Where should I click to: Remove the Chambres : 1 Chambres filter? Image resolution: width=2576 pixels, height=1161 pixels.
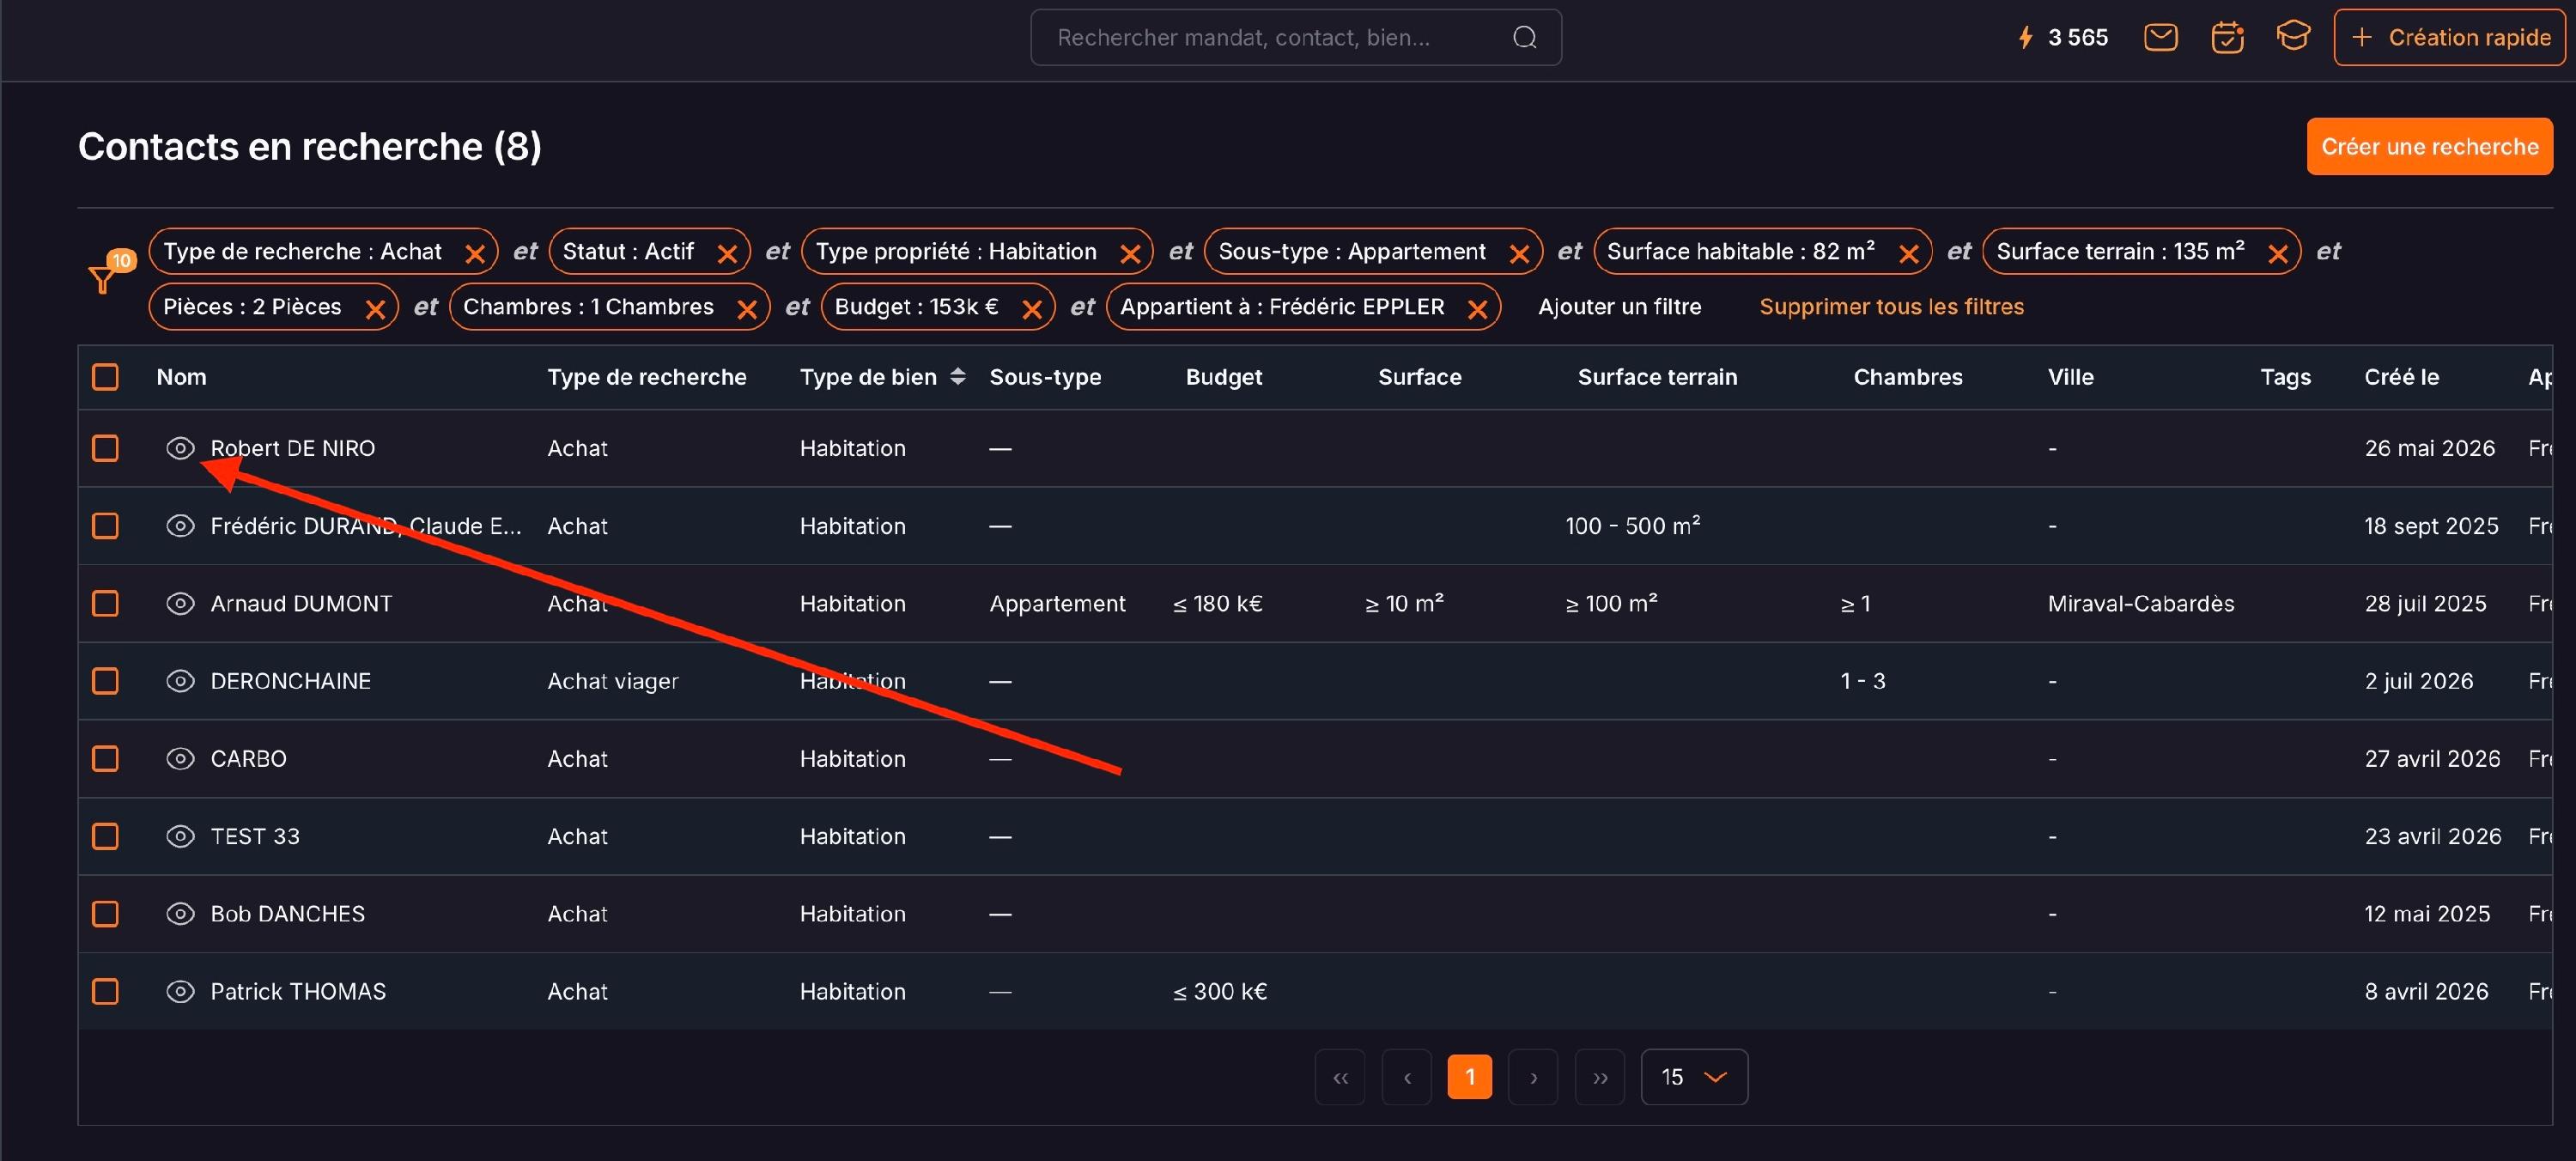coord(746,309)
